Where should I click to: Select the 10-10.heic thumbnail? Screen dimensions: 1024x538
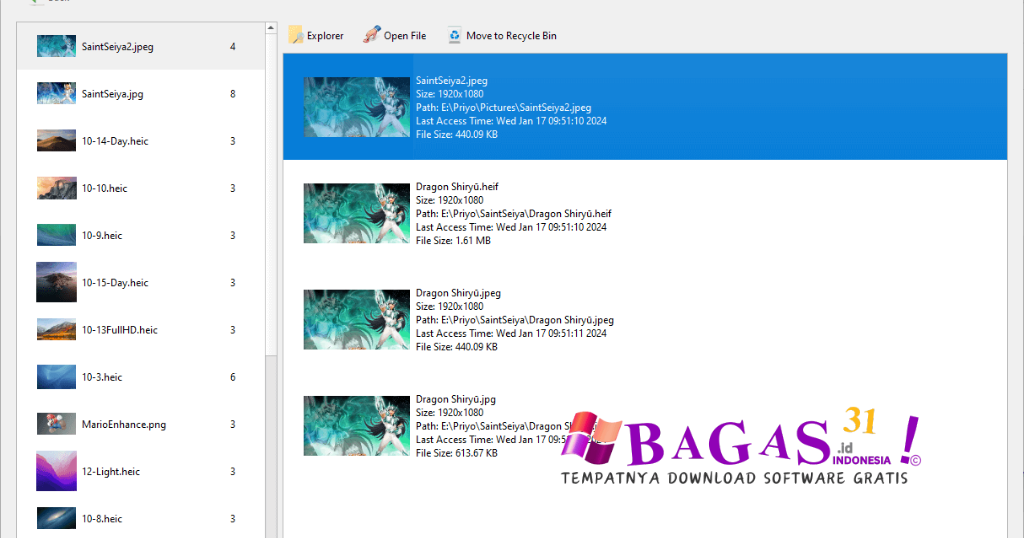[x=56, y=188]
